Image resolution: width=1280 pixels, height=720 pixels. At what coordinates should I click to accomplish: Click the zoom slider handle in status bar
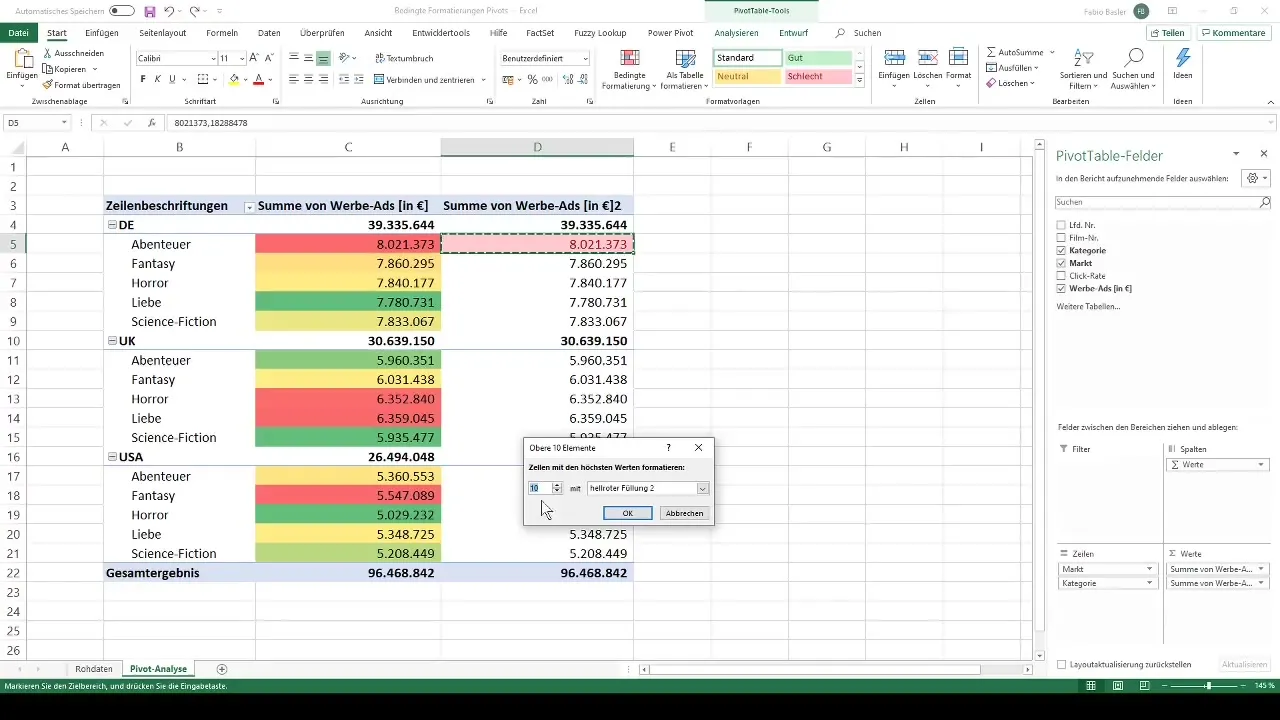1208,686
